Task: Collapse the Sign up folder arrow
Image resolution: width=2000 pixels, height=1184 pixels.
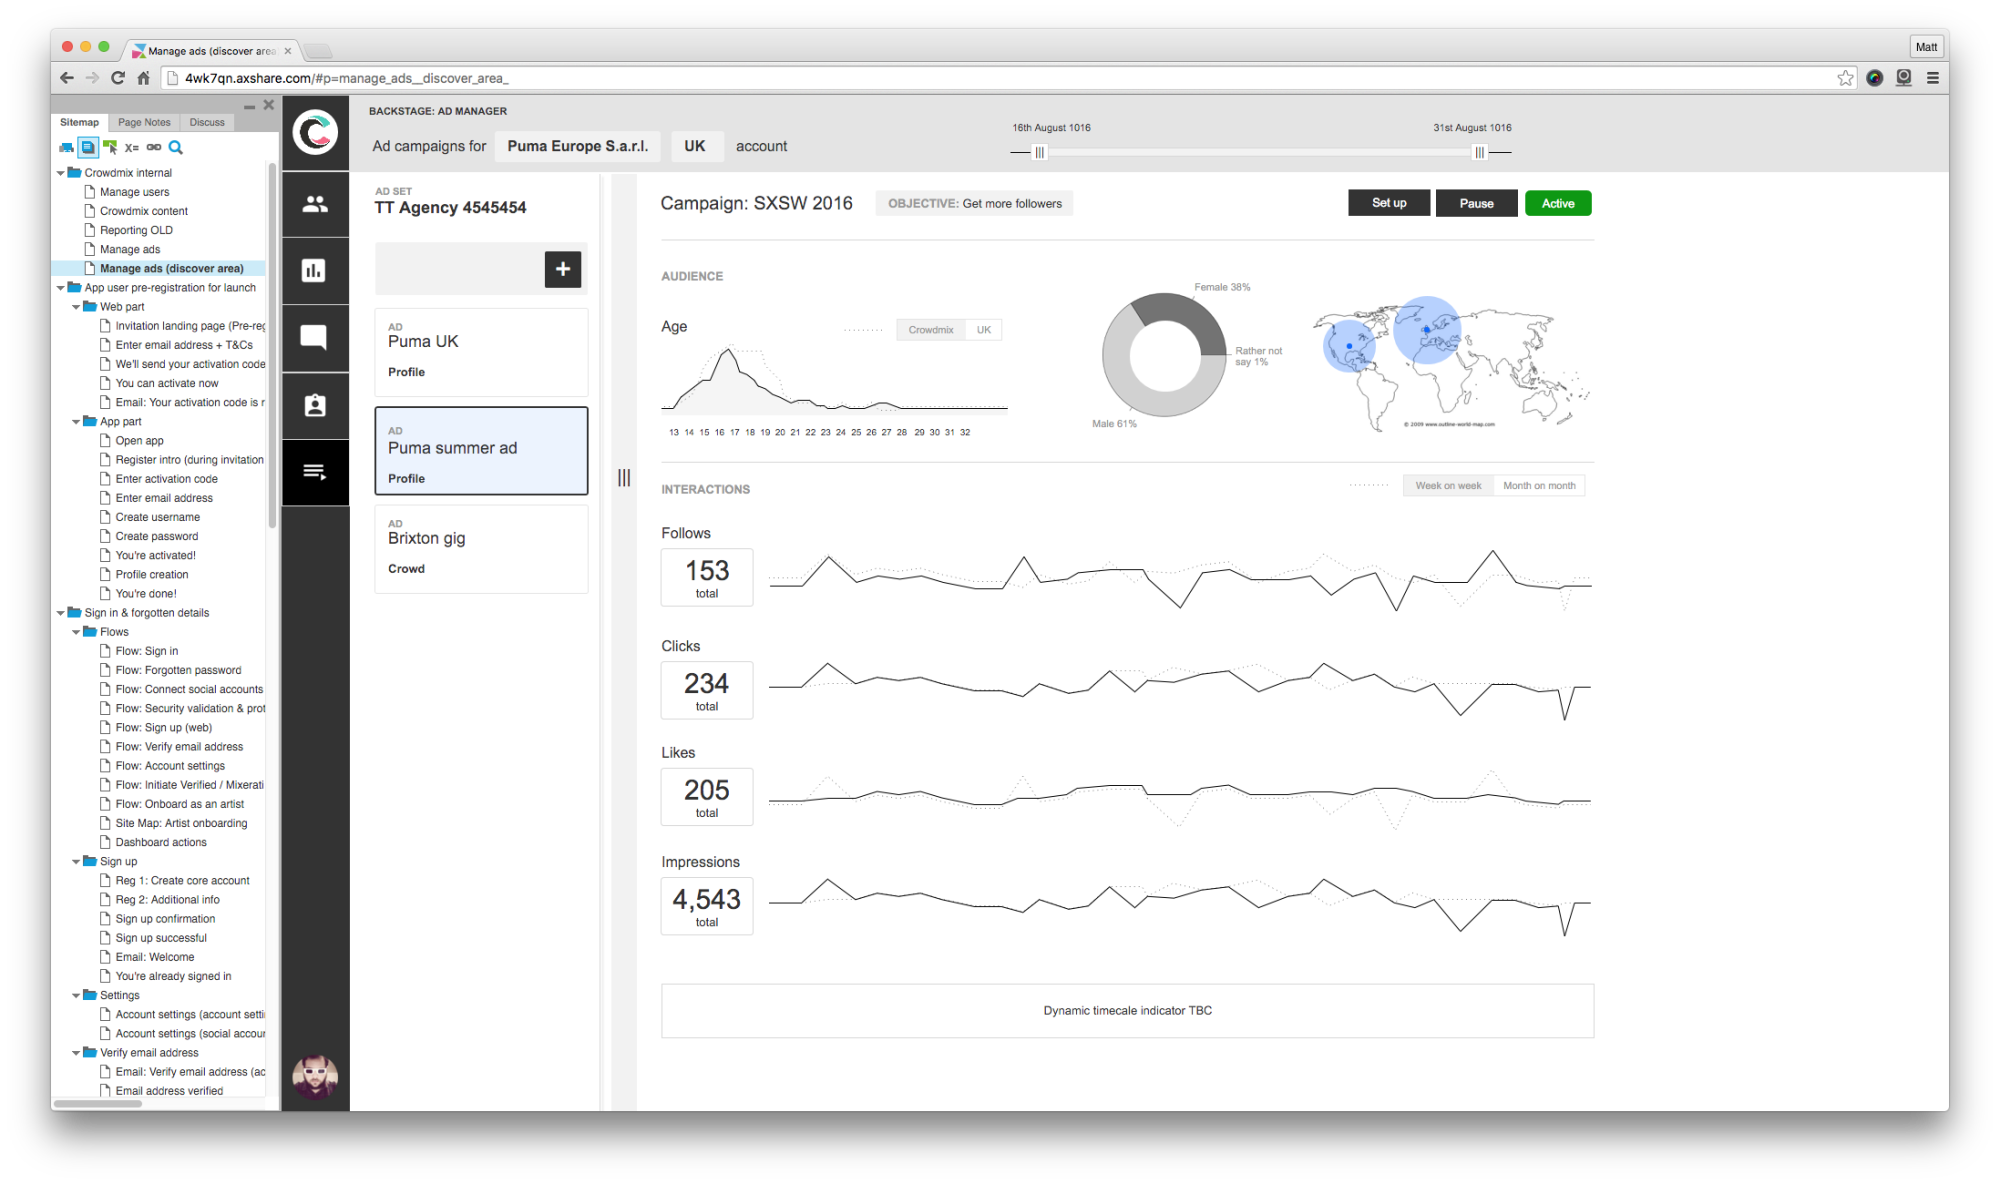Action: coord(76,862)
